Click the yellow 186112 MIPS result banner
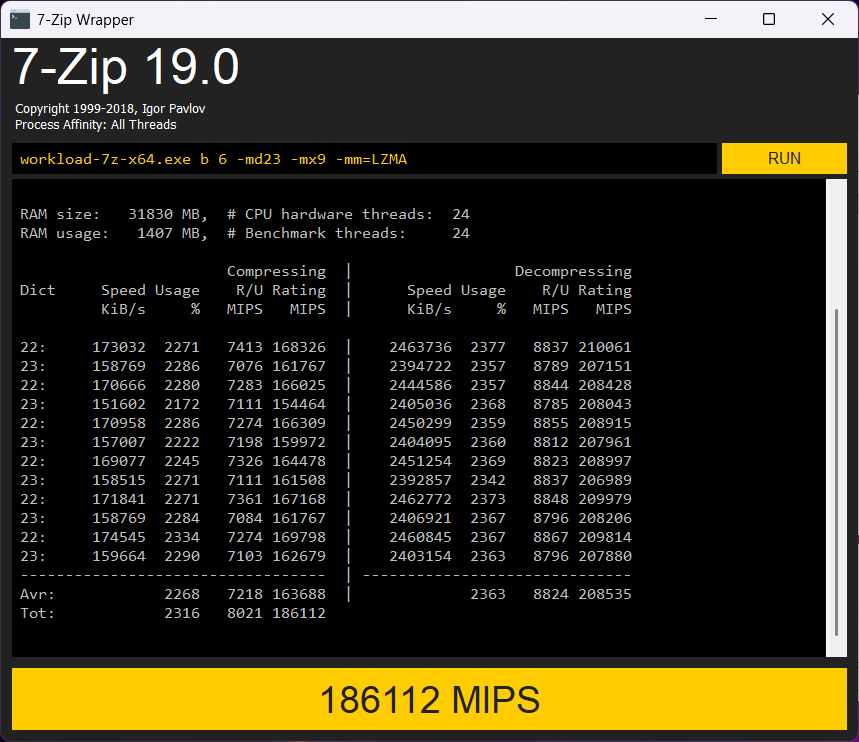Viewport: 859px width, 742px height. coord(430,699)
